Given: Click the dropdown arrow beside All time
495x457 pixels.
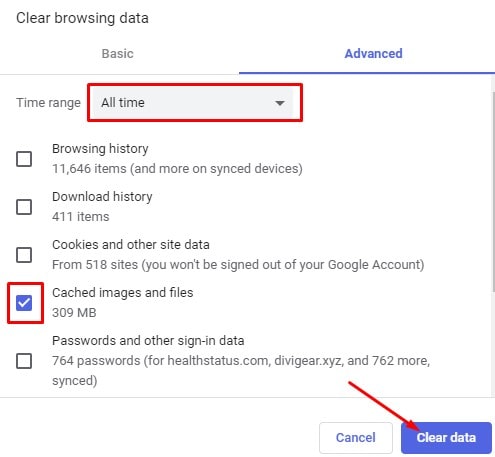Looking at the screenshot, I should coord(280,103).
